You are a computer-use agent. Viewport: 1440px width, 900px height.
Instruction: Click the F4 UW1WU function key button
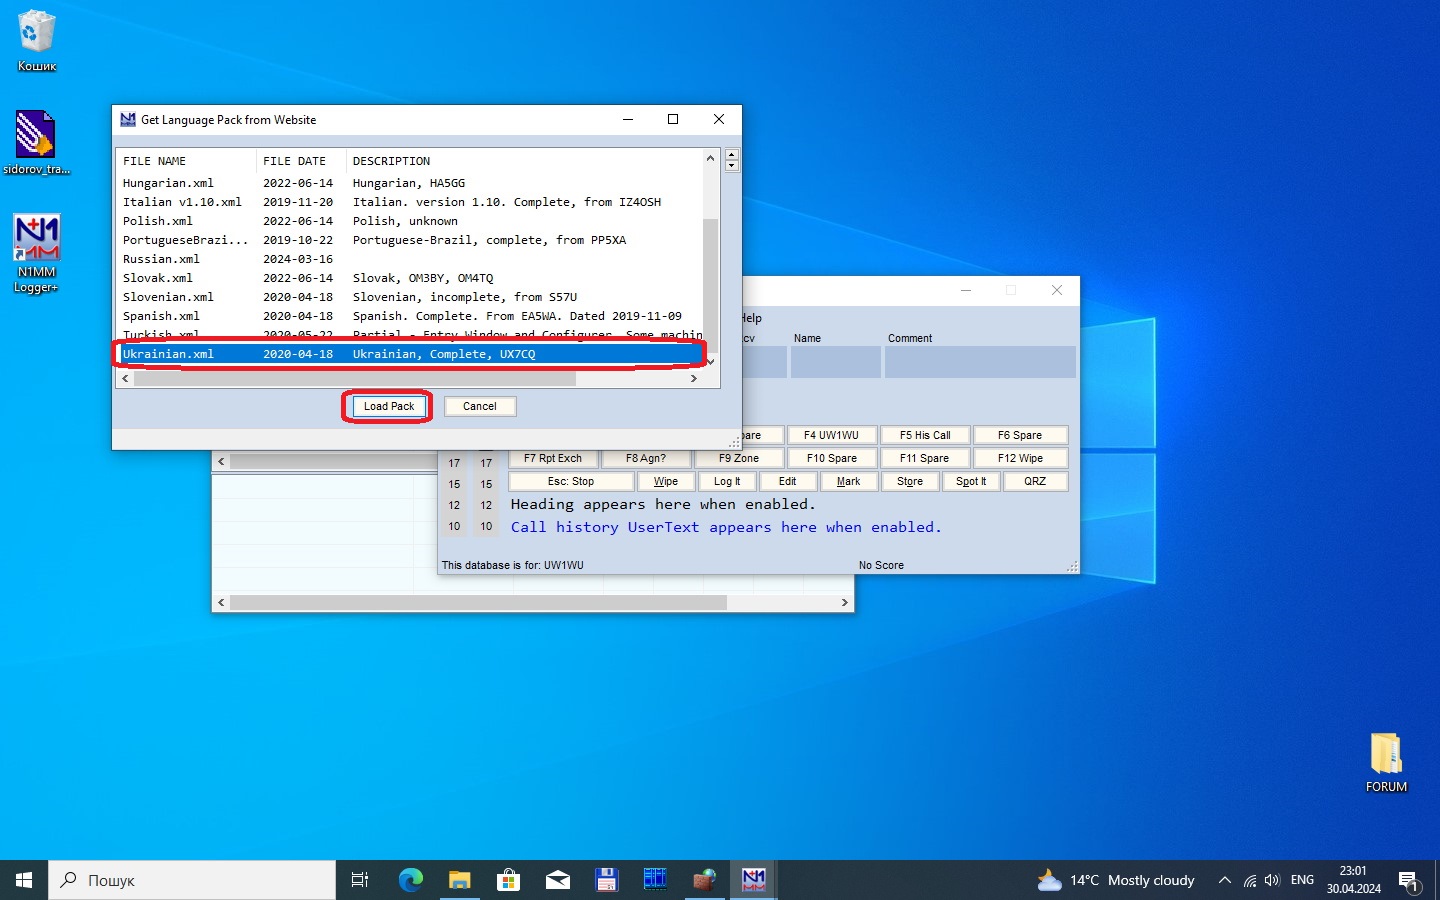click(x=831, y=435)
